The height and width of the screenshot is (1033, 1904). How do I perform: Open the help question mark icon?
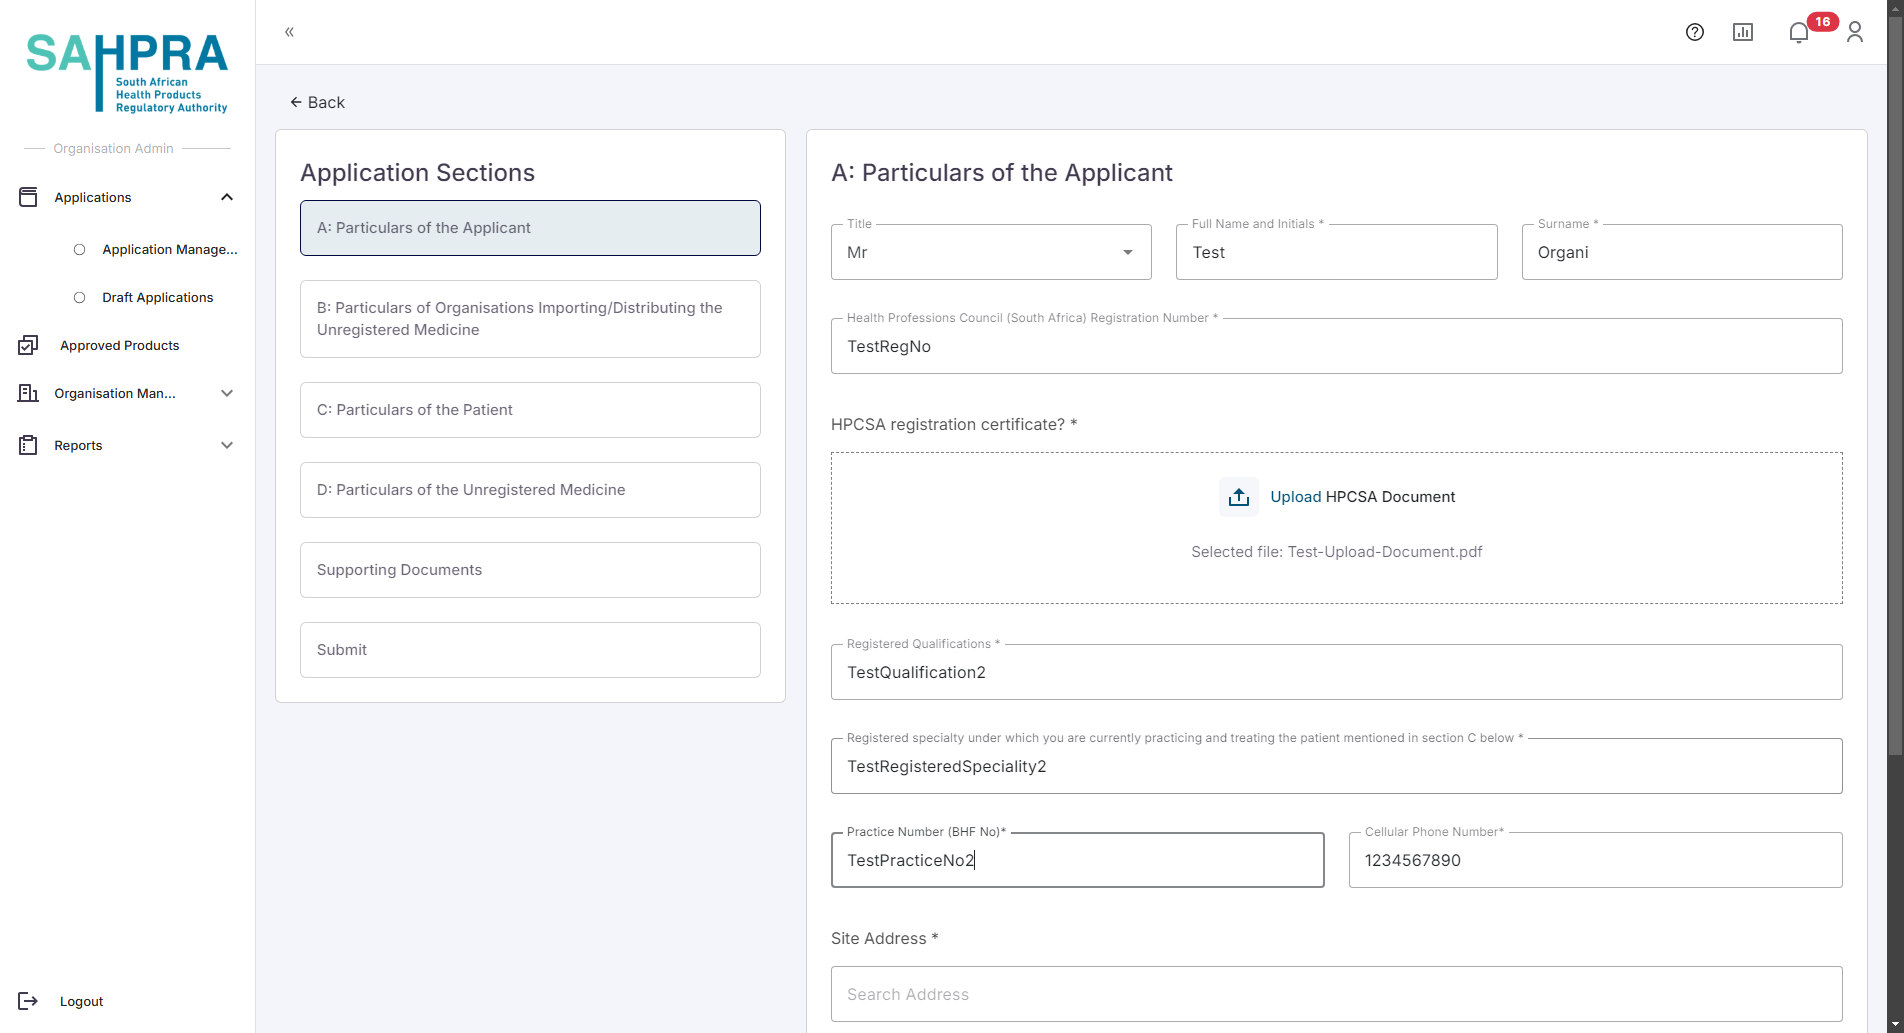1694,32
